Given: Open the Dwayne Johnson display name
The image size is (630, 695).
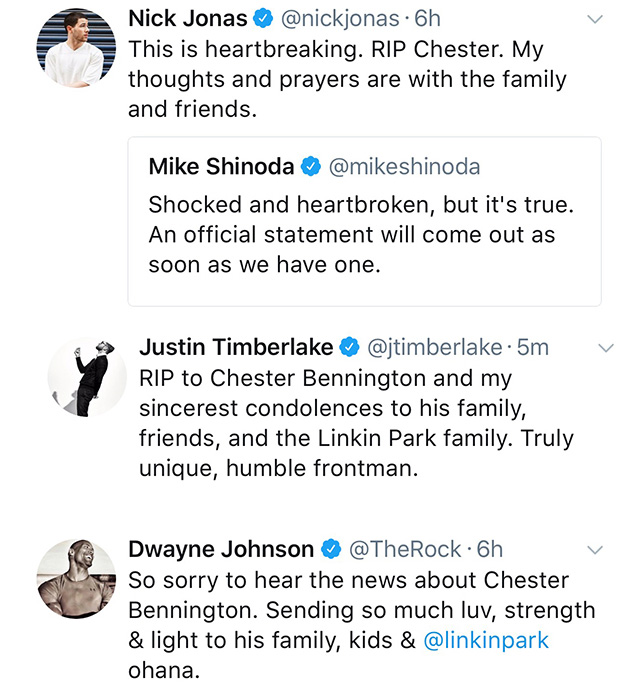Looking at the screenshot, I should 221,549.
